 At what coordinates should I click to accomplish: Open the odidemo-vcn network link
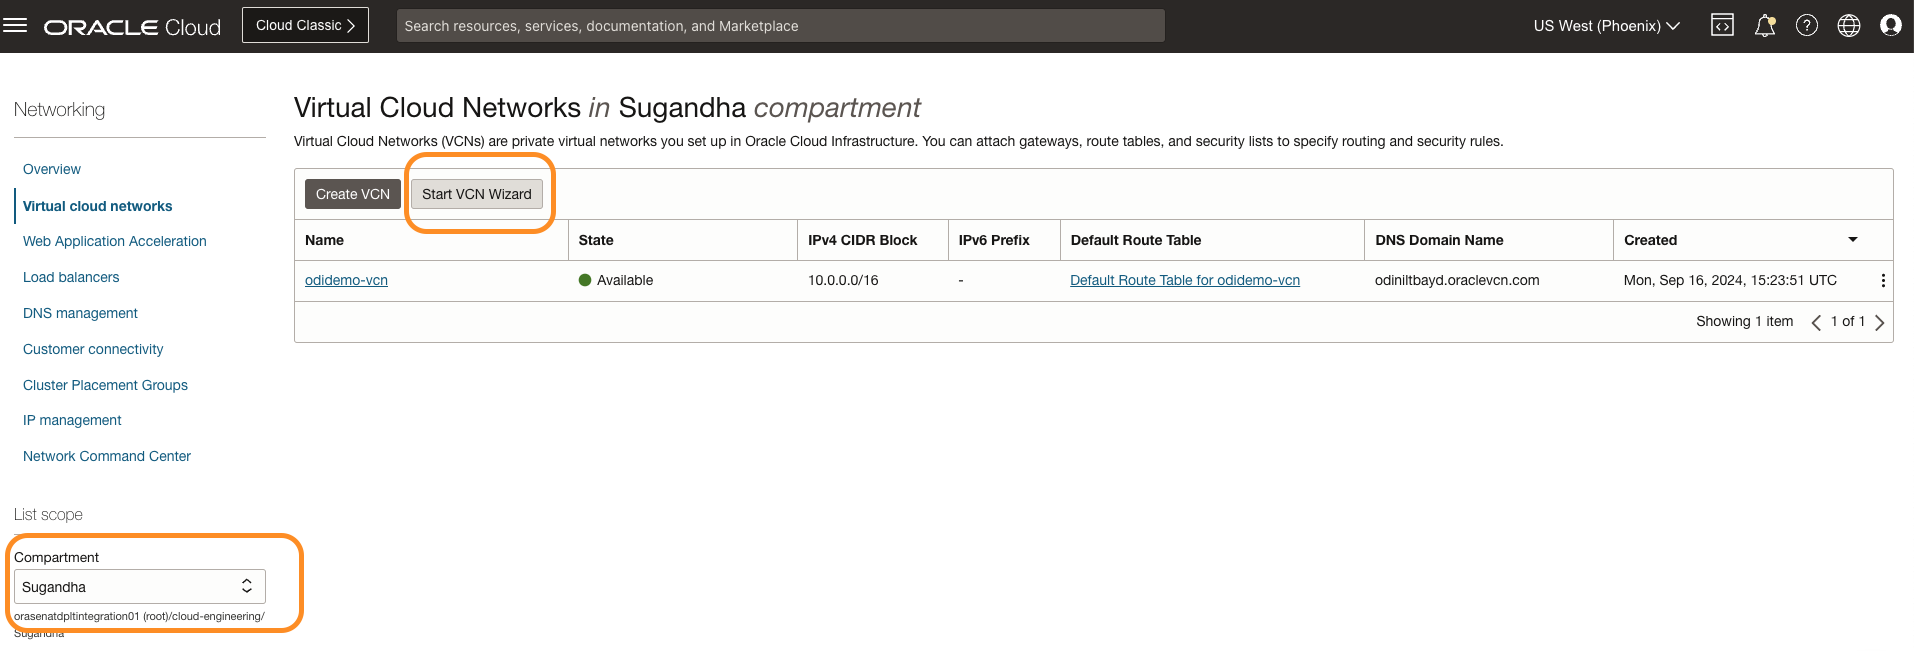pyautogui.click(x=346, y=280)
